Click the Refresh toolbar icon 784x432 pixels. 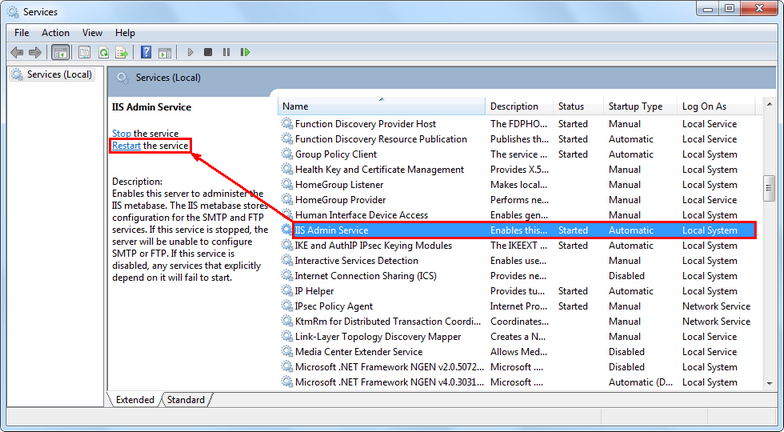point(103,52)
